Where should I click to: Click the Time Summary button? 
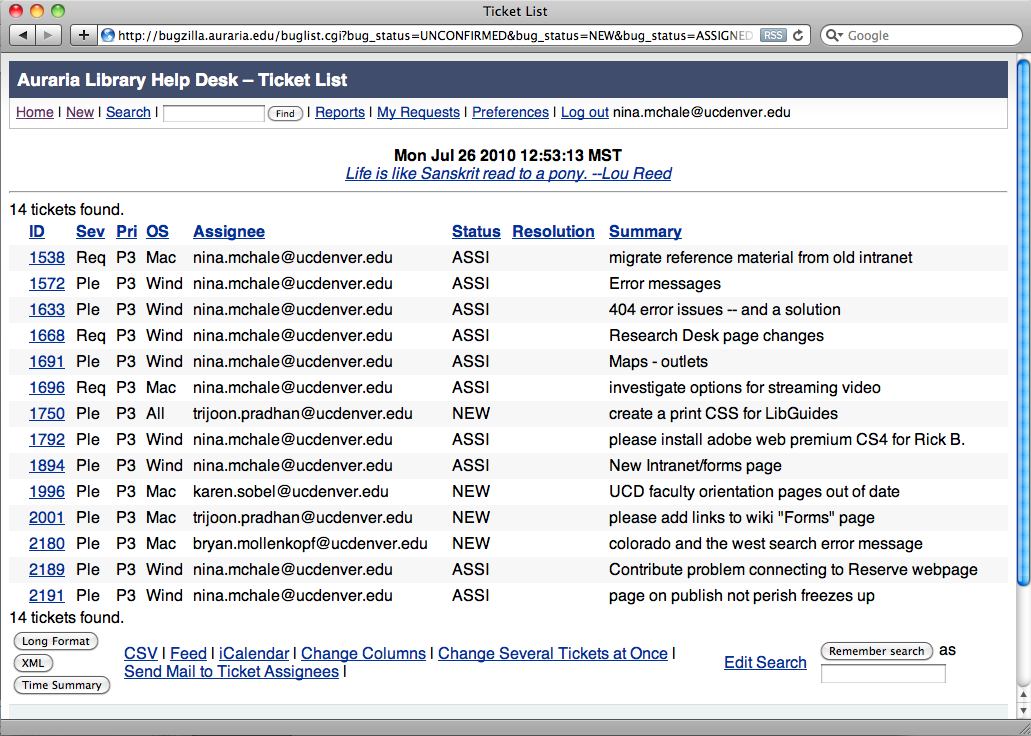tap(62, 685)
